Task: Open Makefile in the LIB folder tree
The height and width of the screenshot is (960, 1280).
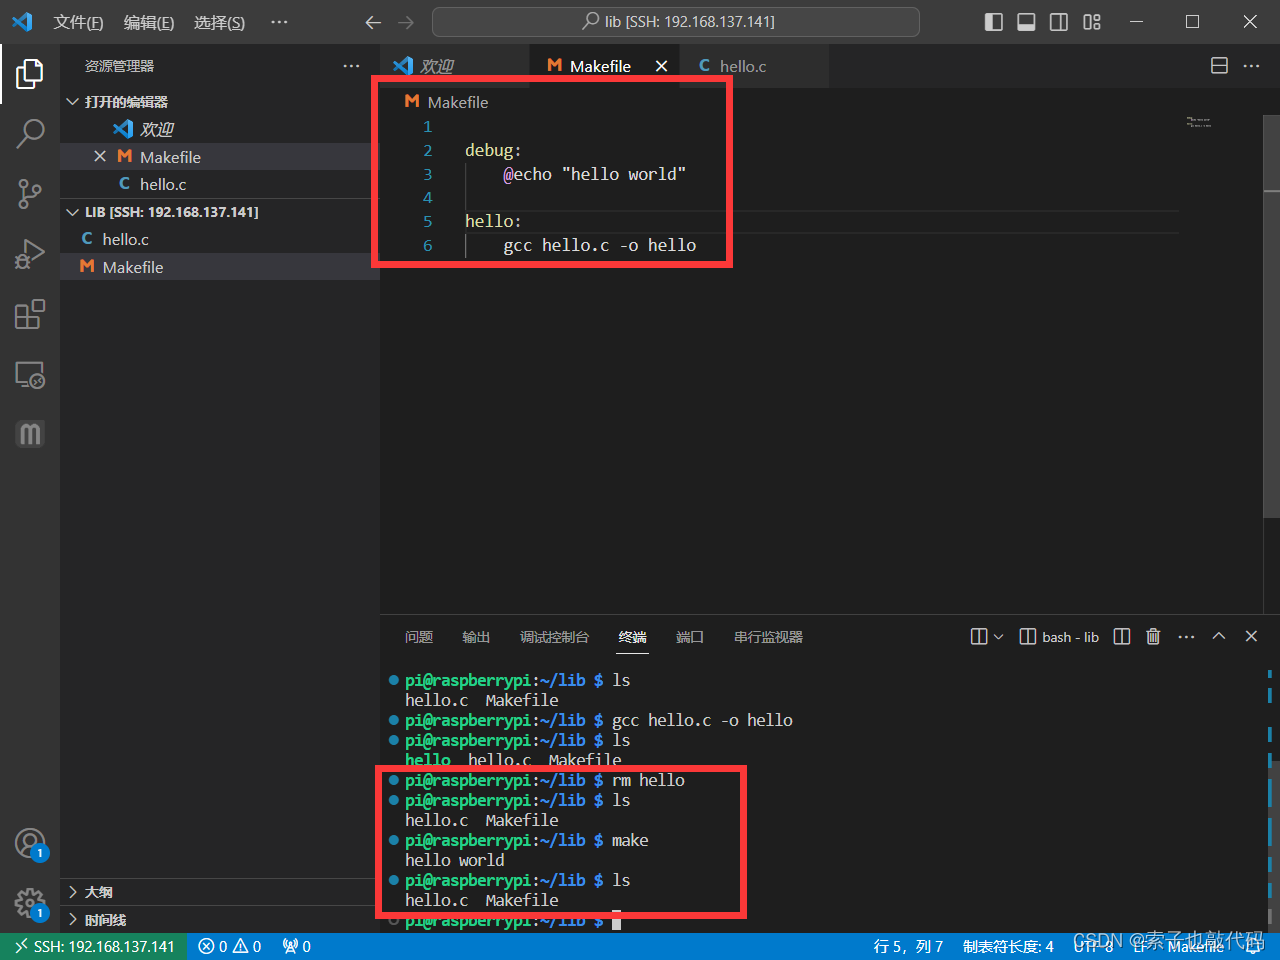Action: pos(220,267)
